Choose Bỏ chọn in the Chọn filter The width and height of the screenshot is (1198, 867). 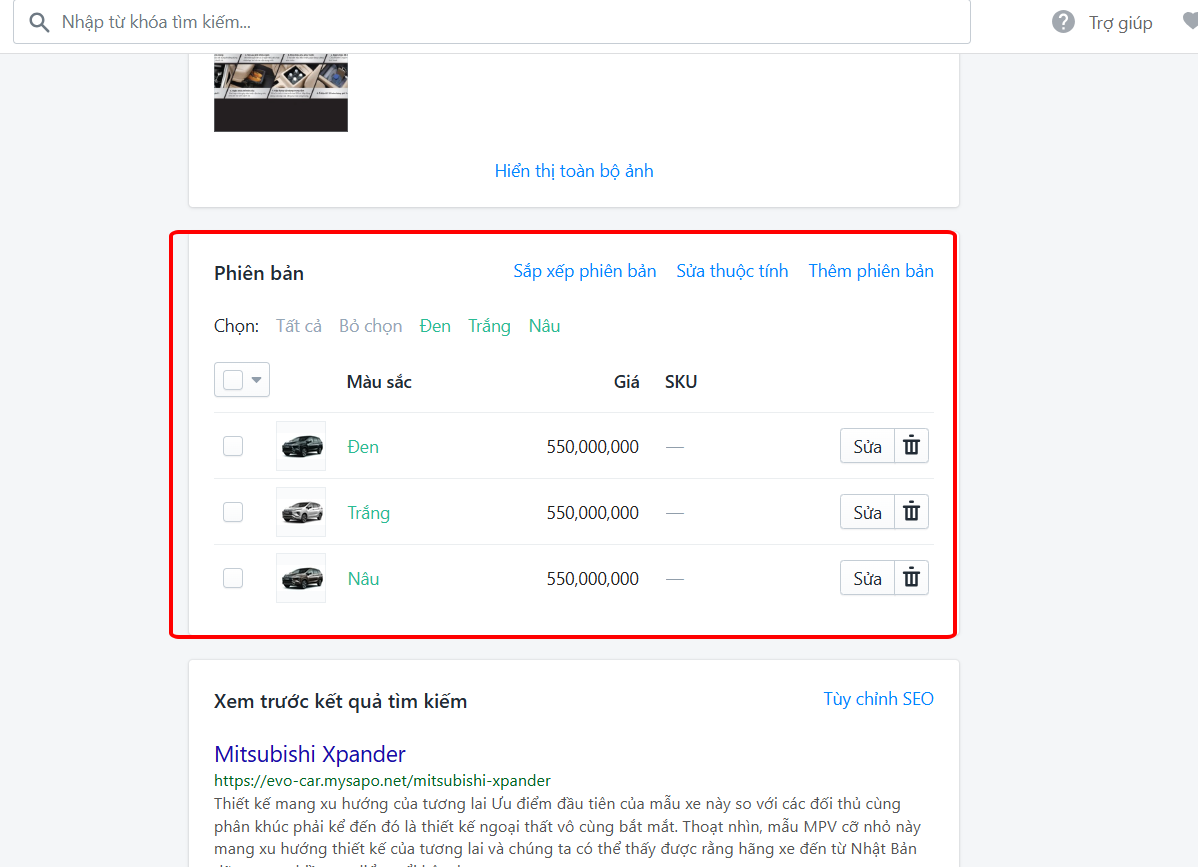point(371,326)
